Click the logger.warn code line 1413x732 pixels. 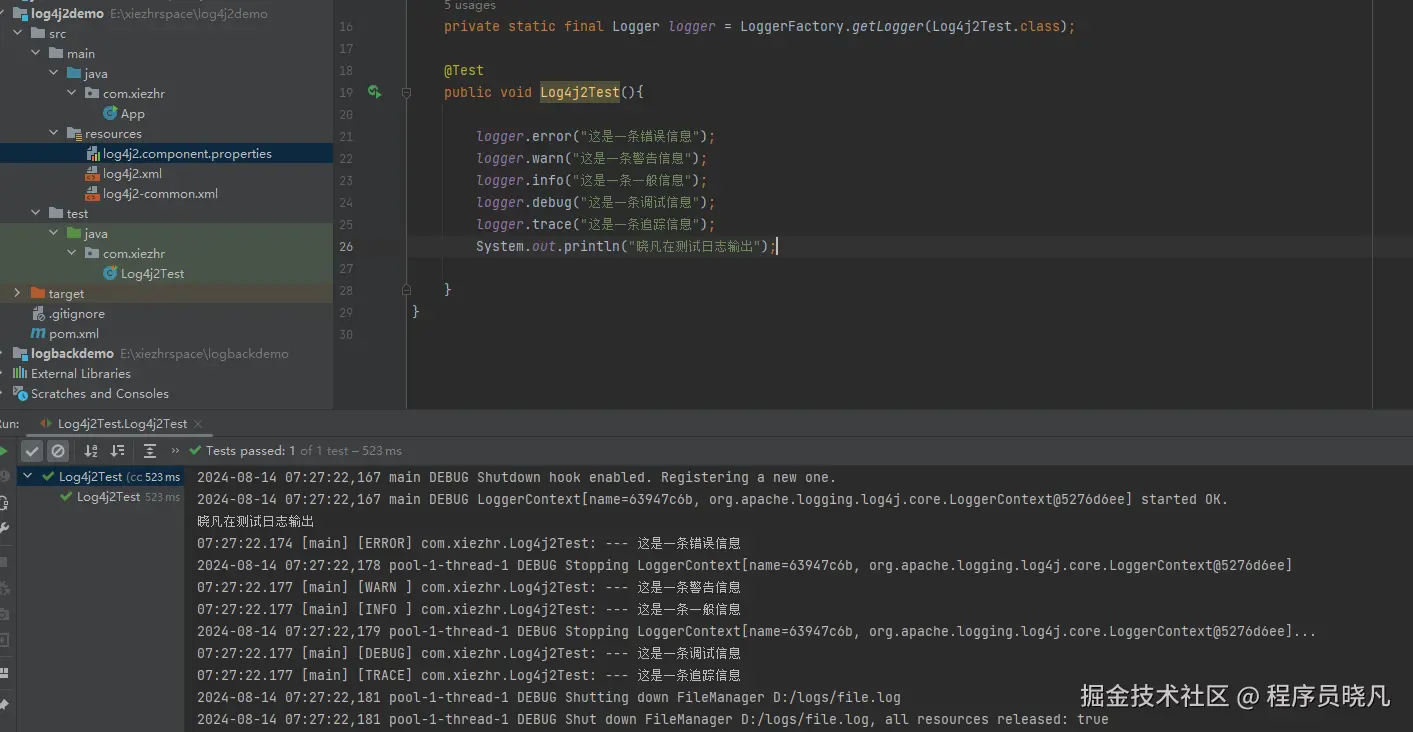(x=592, y=158)
